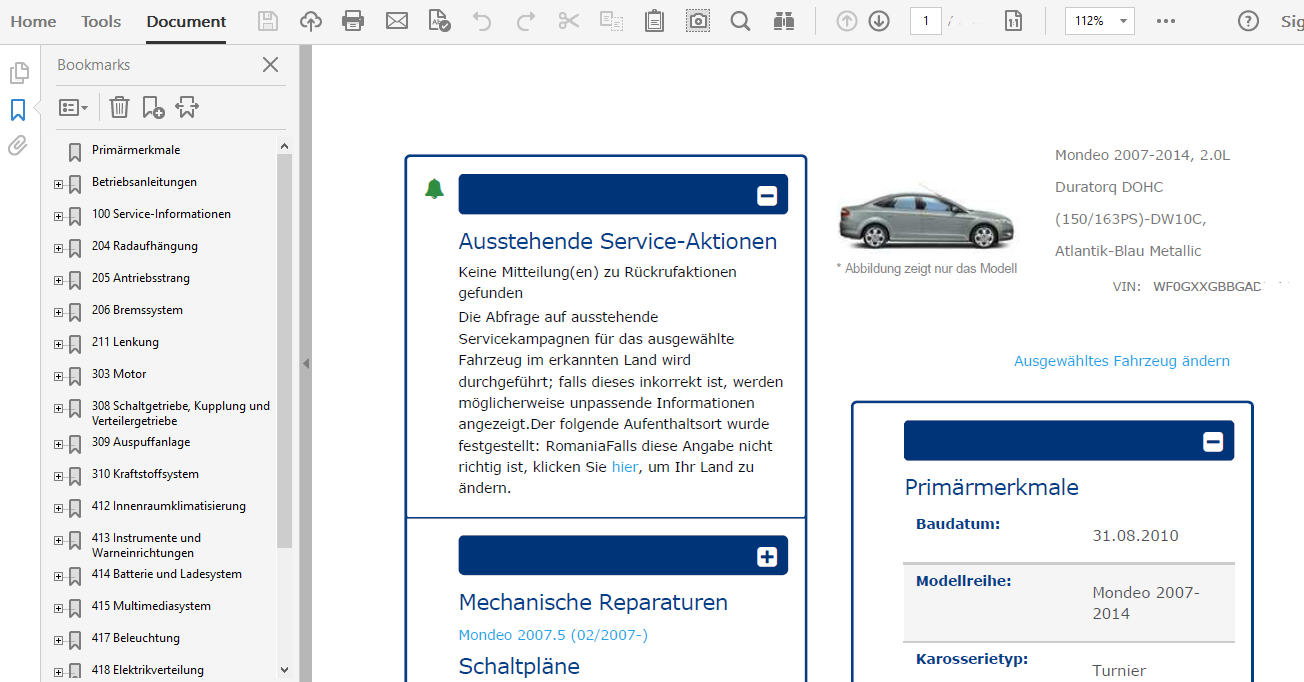
Task: Open the search magnifier tool
Action: (740, 21)
